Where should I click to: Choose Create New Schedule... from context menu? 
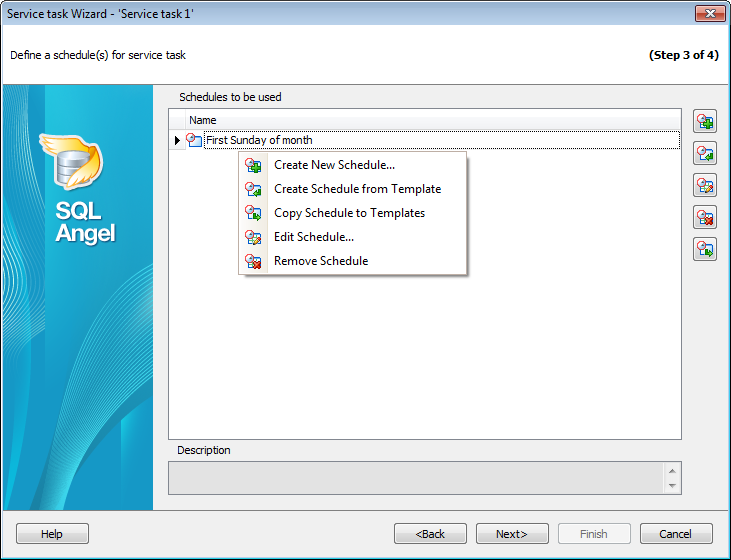(x=352, y=165)
